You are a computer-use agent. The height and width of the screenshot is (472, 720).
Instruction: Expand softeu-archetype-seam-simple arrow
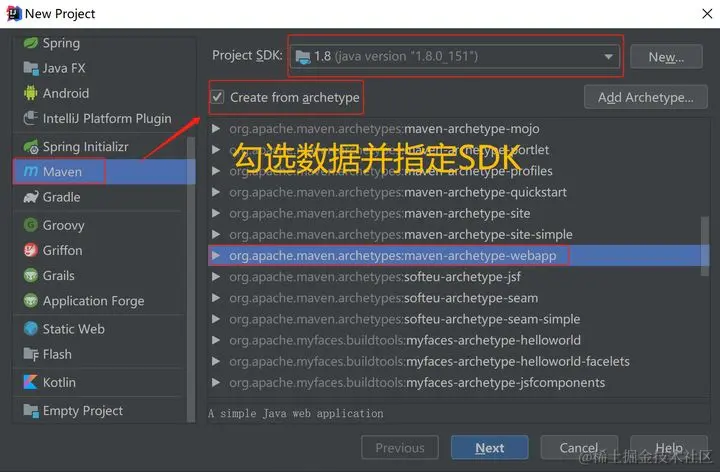coord(215,319)
